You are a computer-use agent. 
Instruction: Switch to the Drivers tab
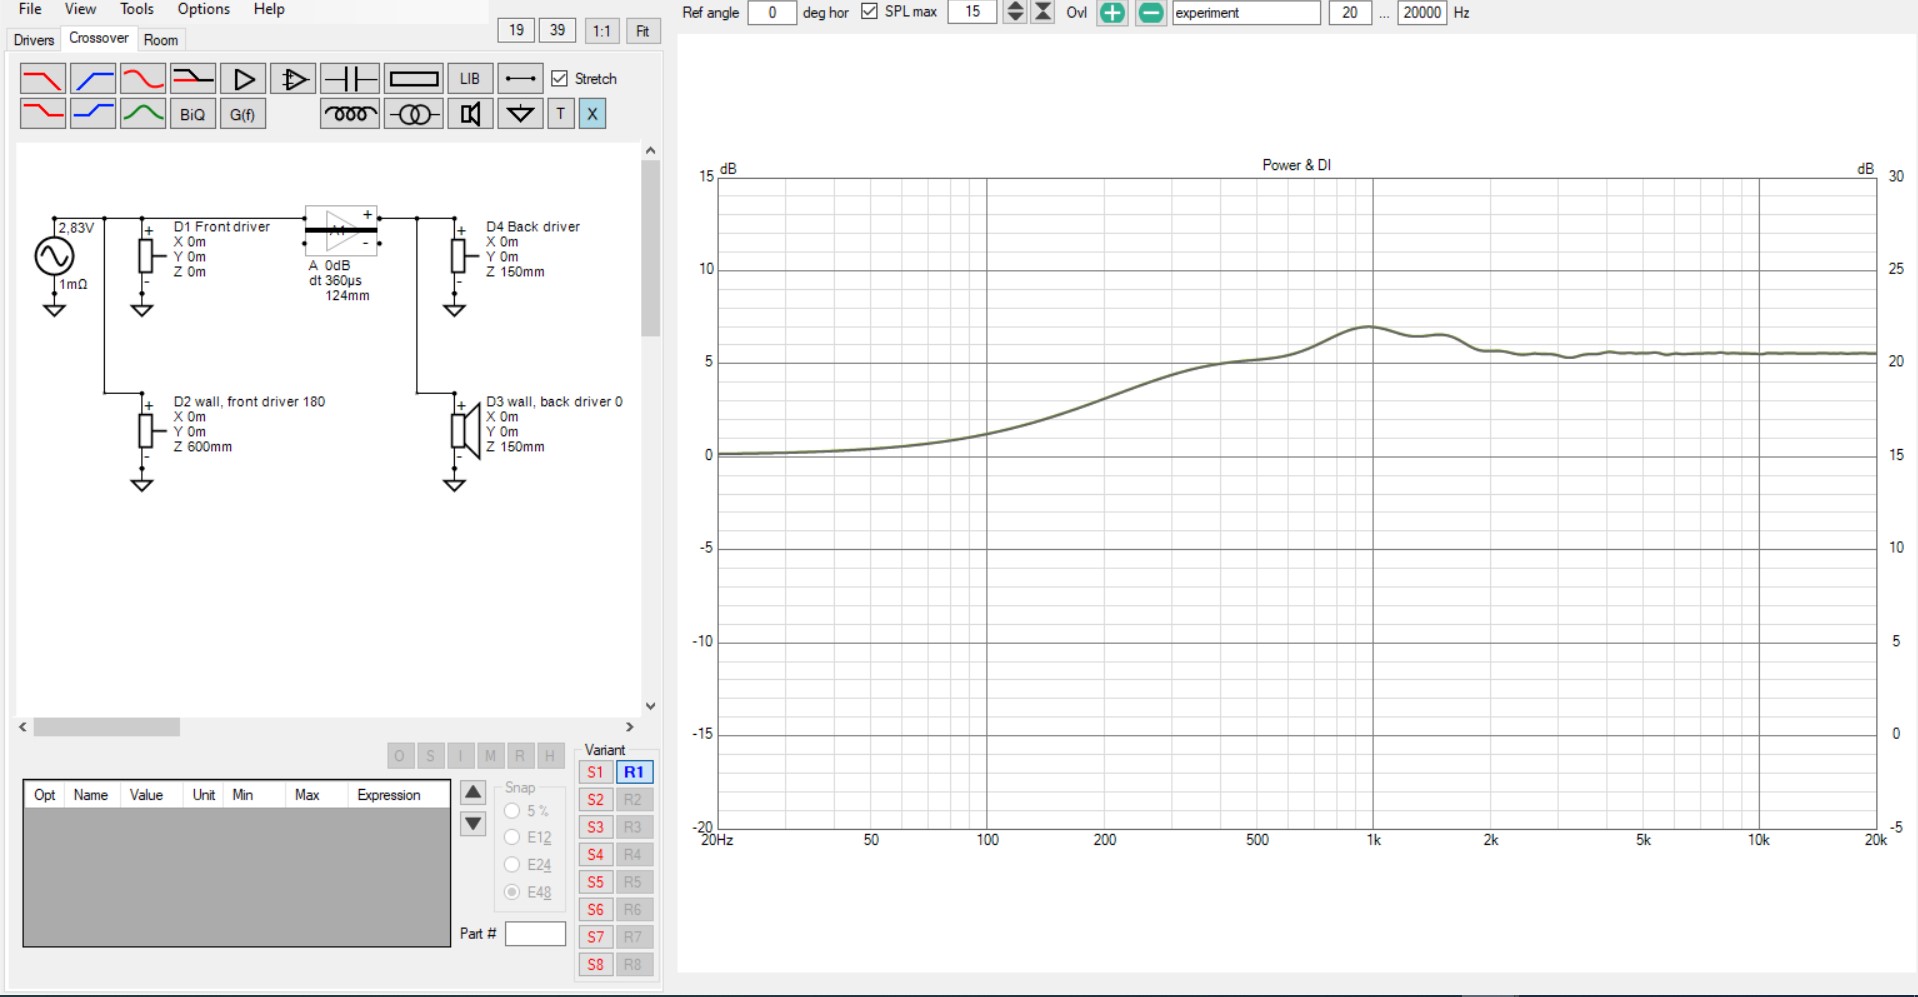click(33, 40)
